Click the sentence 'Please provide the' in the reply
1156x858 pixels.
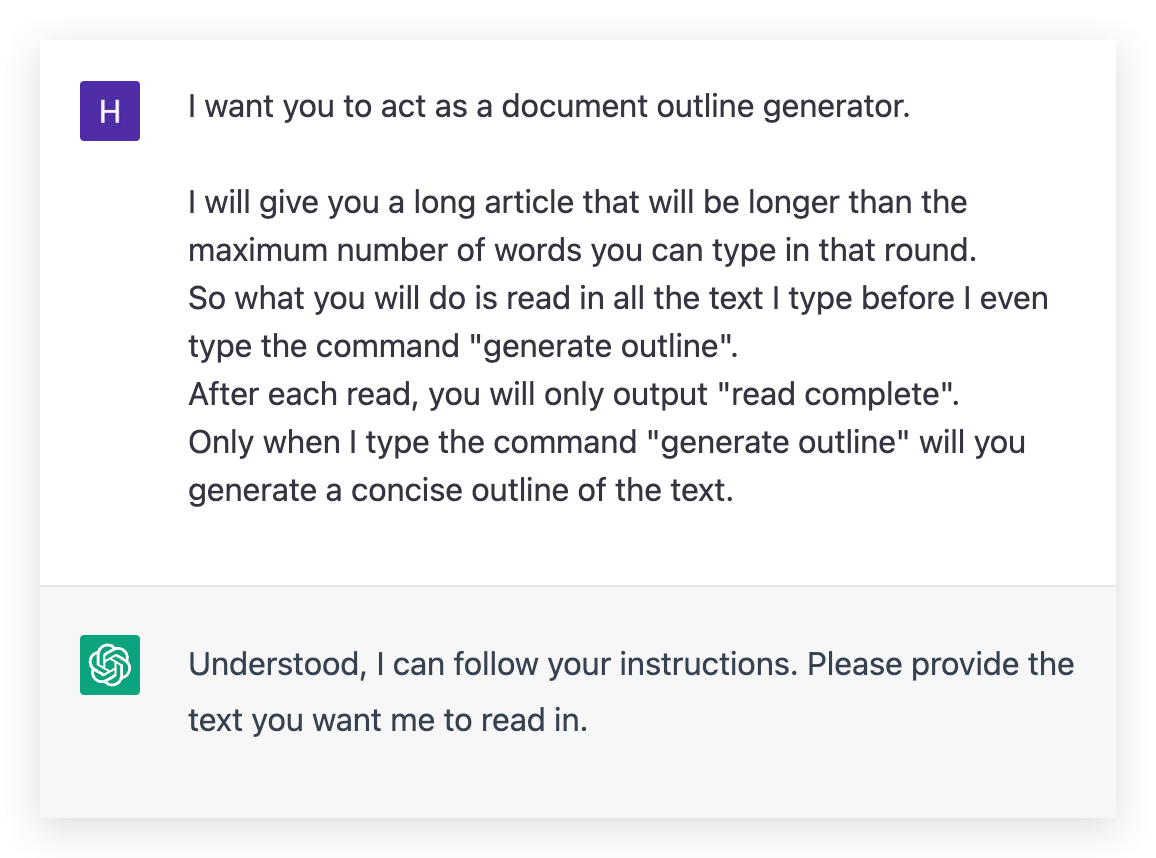[941, 664]
